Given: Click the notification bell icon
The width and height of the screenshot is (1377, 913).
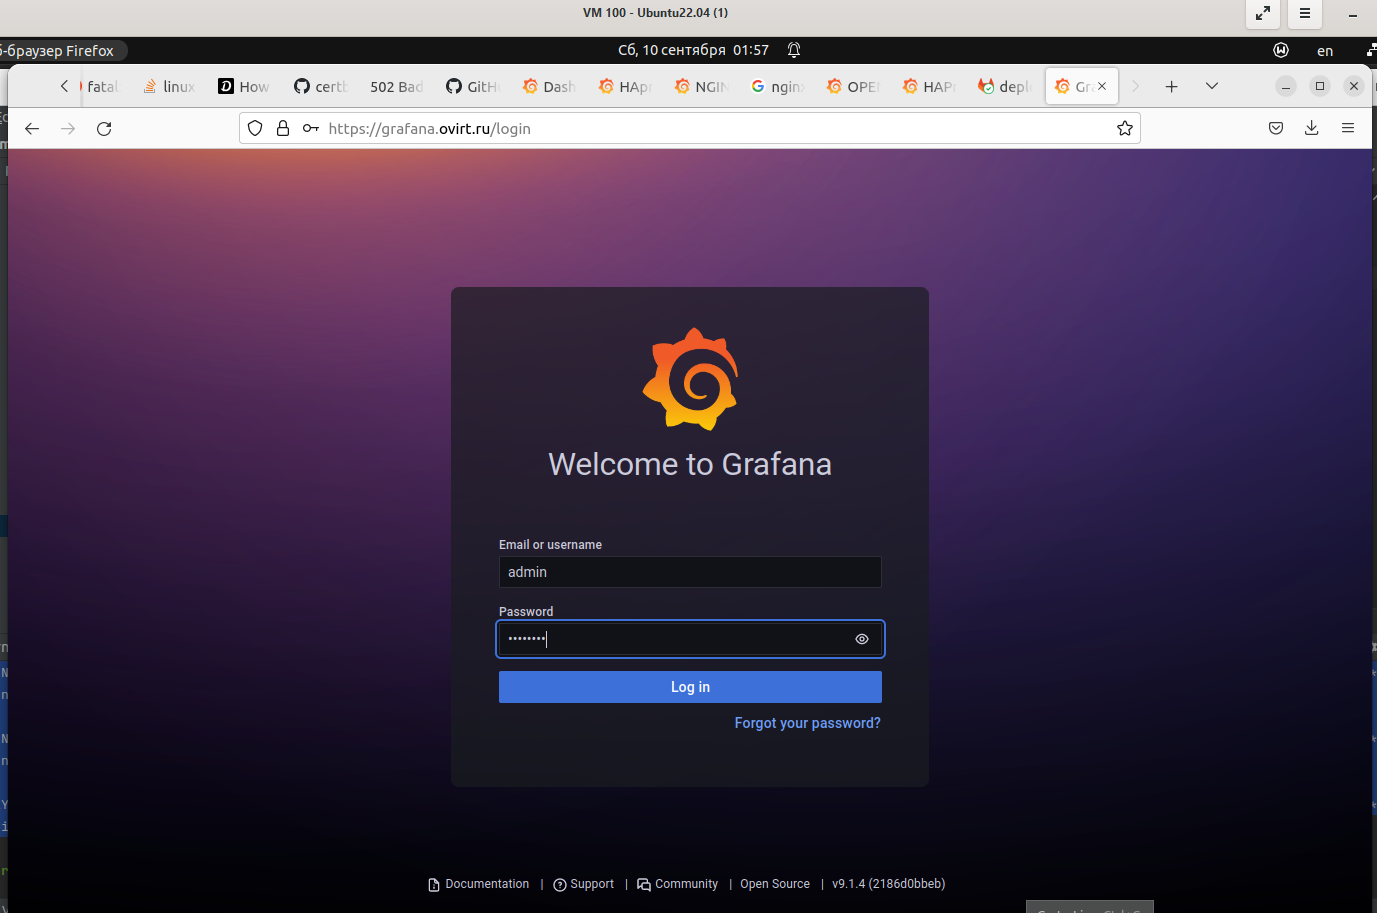Looking at the screenshot, I should 794,50.
